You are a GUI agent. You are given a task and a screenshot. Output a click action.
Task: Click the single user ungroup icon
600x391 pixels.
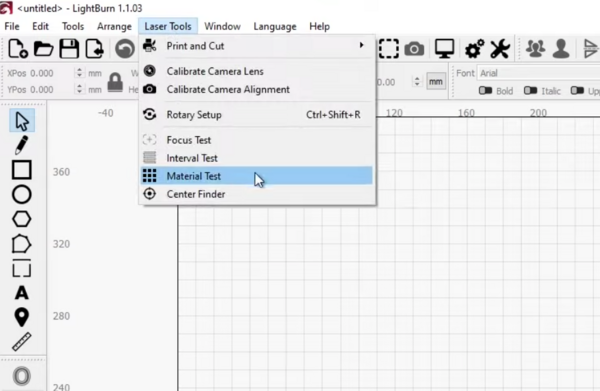click(x=561, y=49)
